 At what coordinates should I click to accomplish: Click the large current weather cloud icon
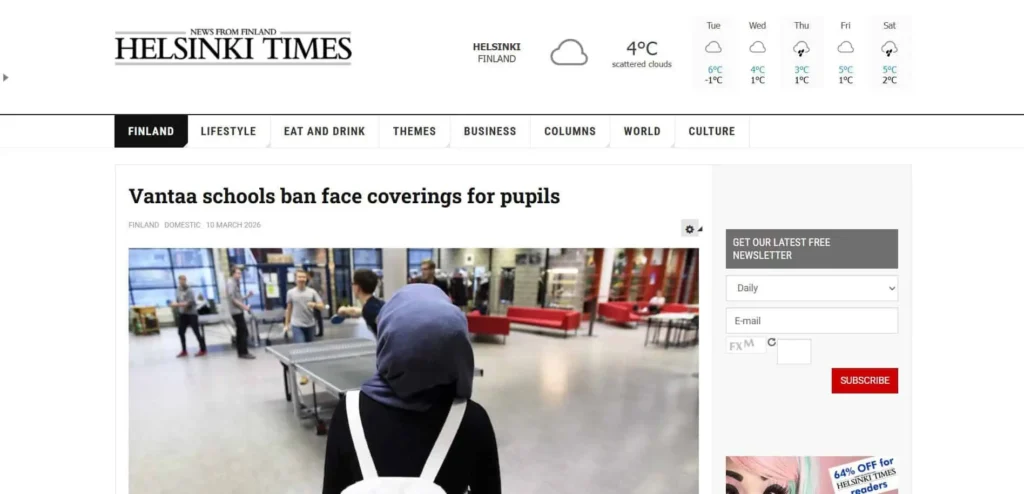569,52
